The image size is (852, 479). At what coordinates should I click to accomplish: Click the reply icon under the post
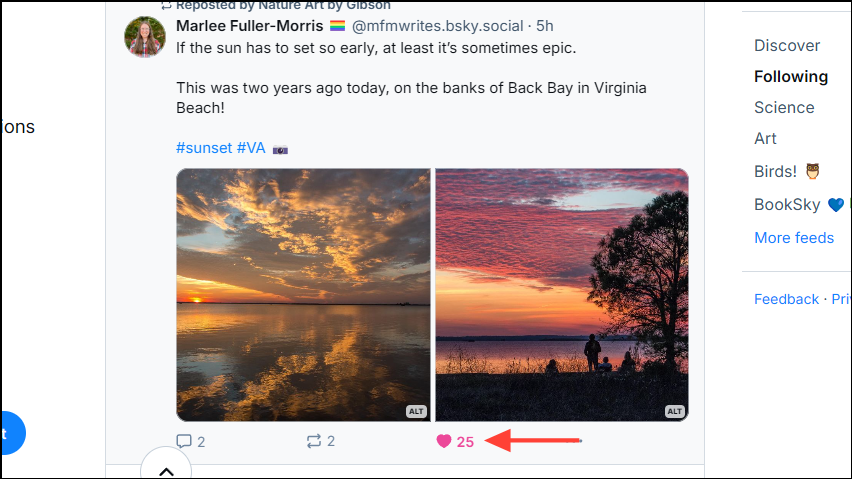pos(184,441)
